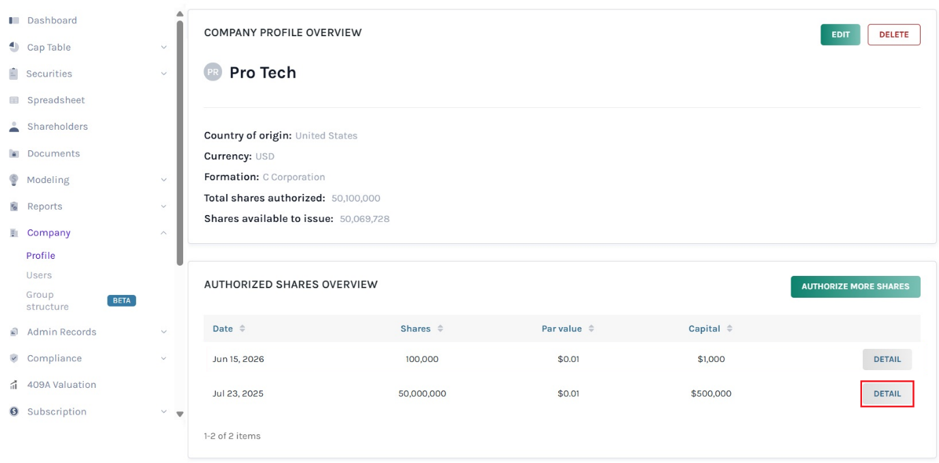Open Detail for Jun 15, 2026 row
Screen dimensions: 939x463
[x=887, y=359]
